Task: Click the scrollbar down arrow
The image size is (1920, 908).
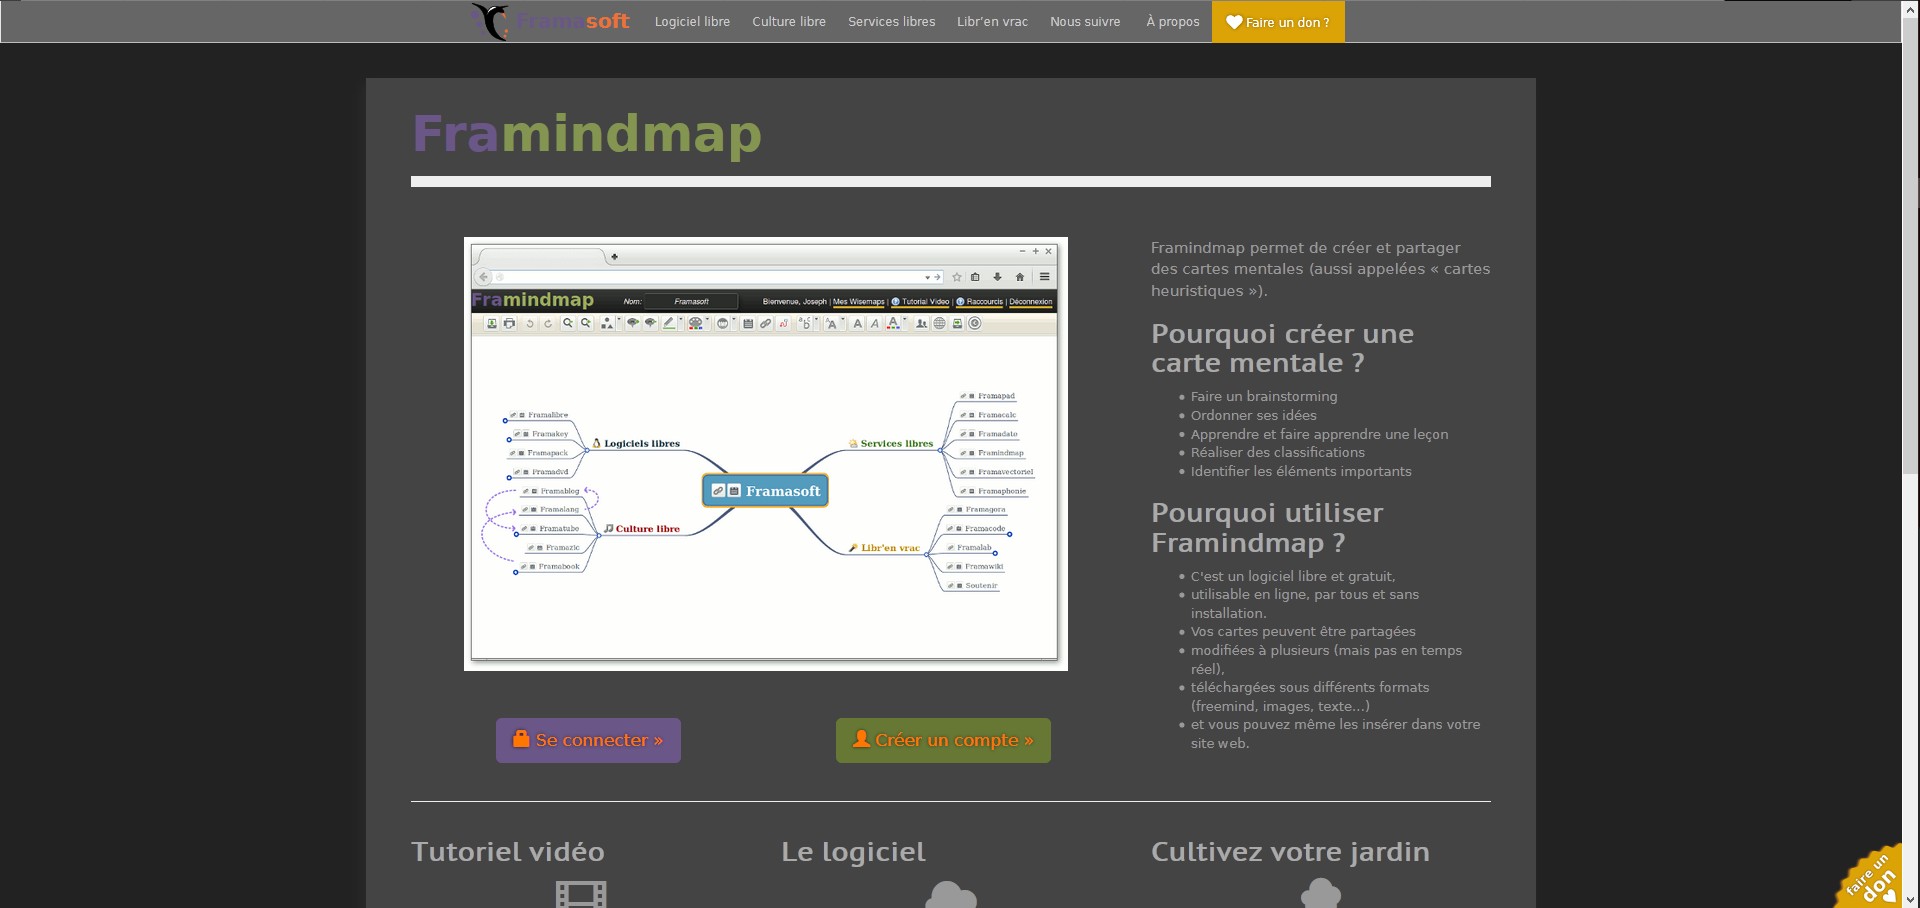Action: [1911, 899]
